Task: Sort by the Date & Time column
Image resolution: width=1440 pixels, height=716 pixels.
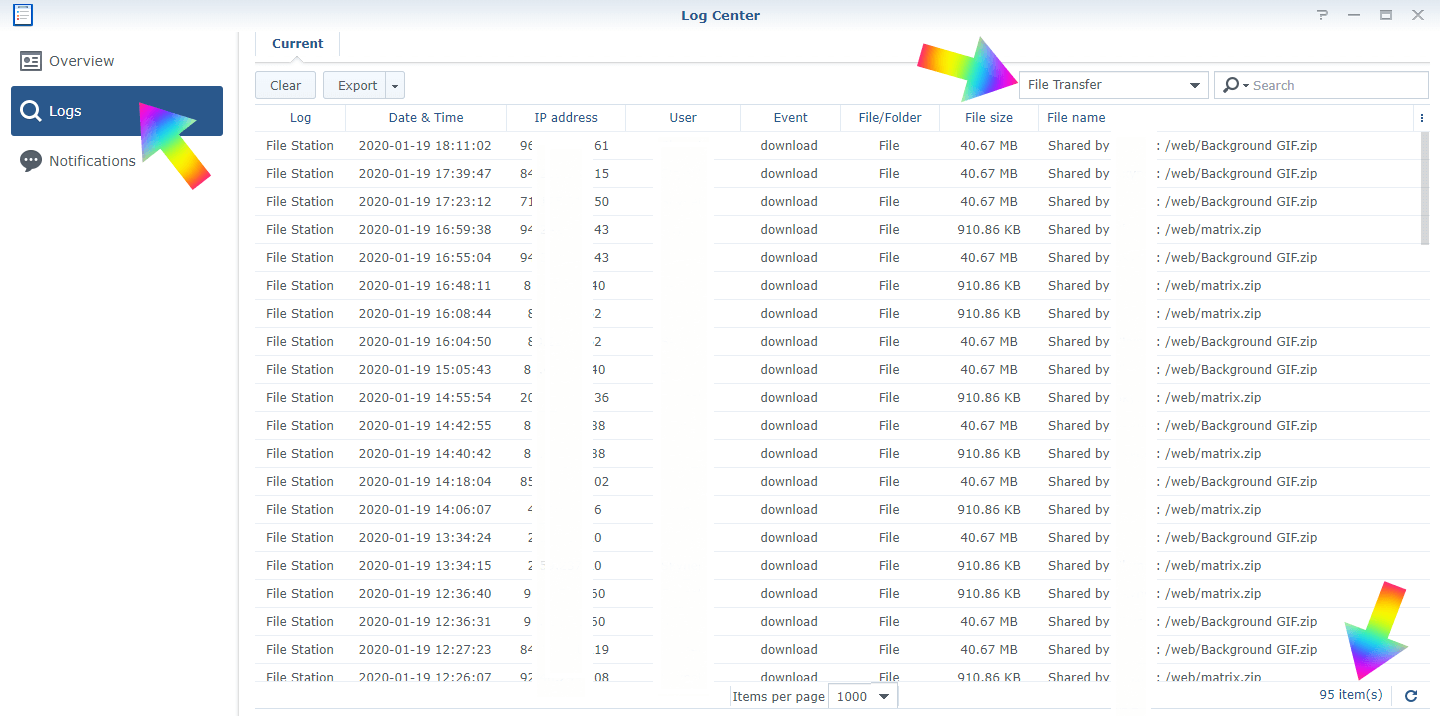Action: click(x=426, y=118)
